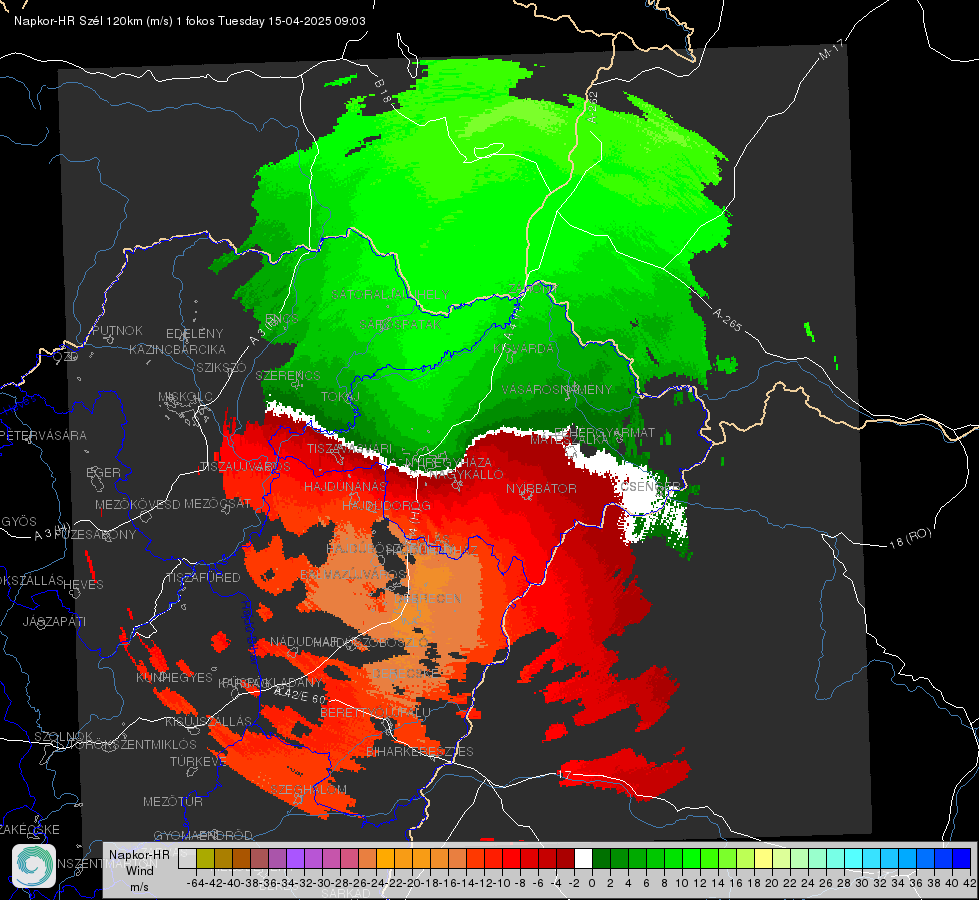This screenshot has width=979, height=900.
Task: Click the EDELÉNY town label
Action: tap(194, 334)
